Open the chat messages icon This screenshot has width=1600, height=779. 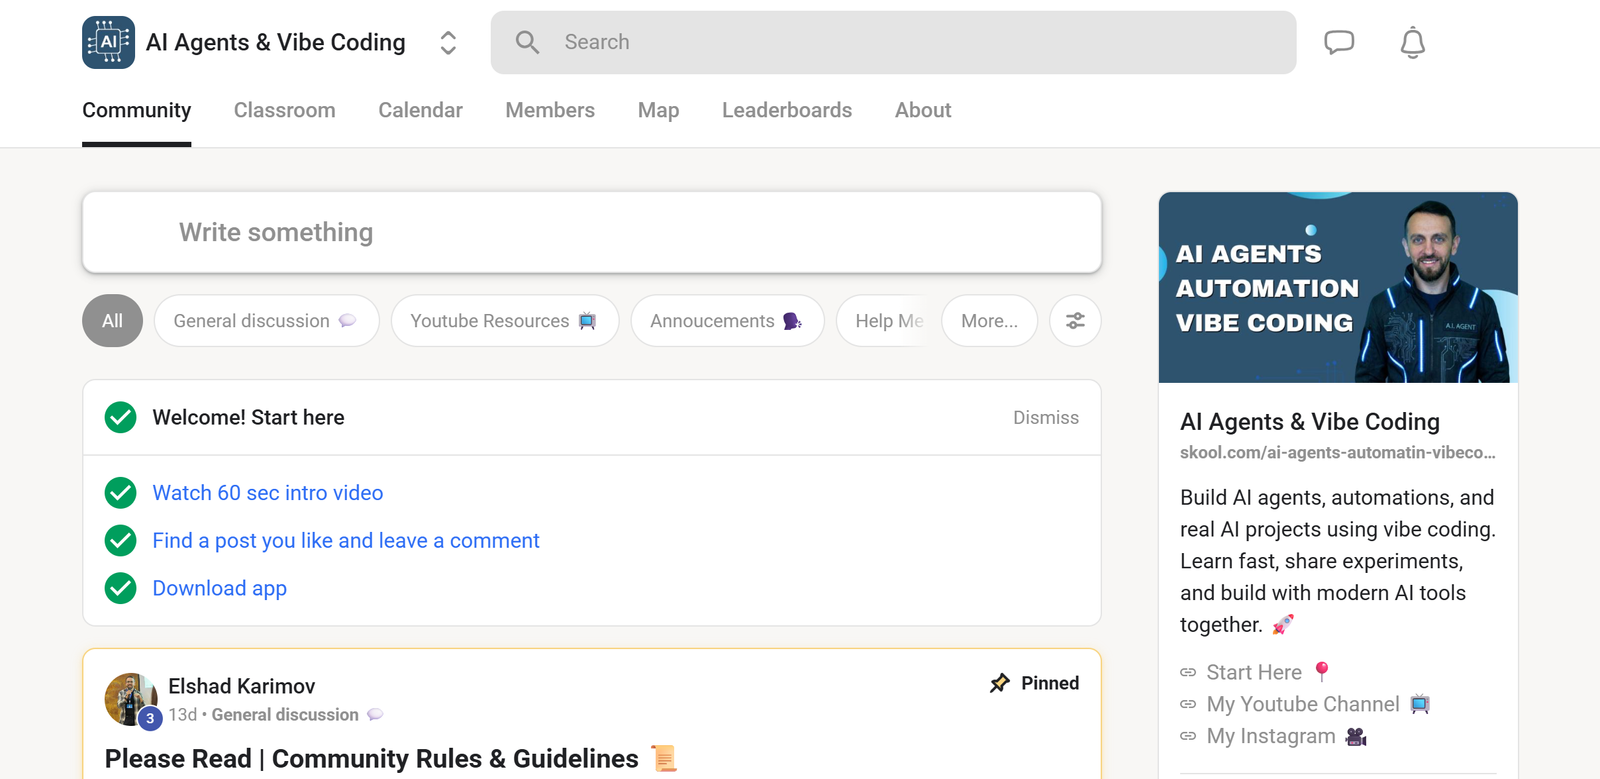tap(1338, 42)
